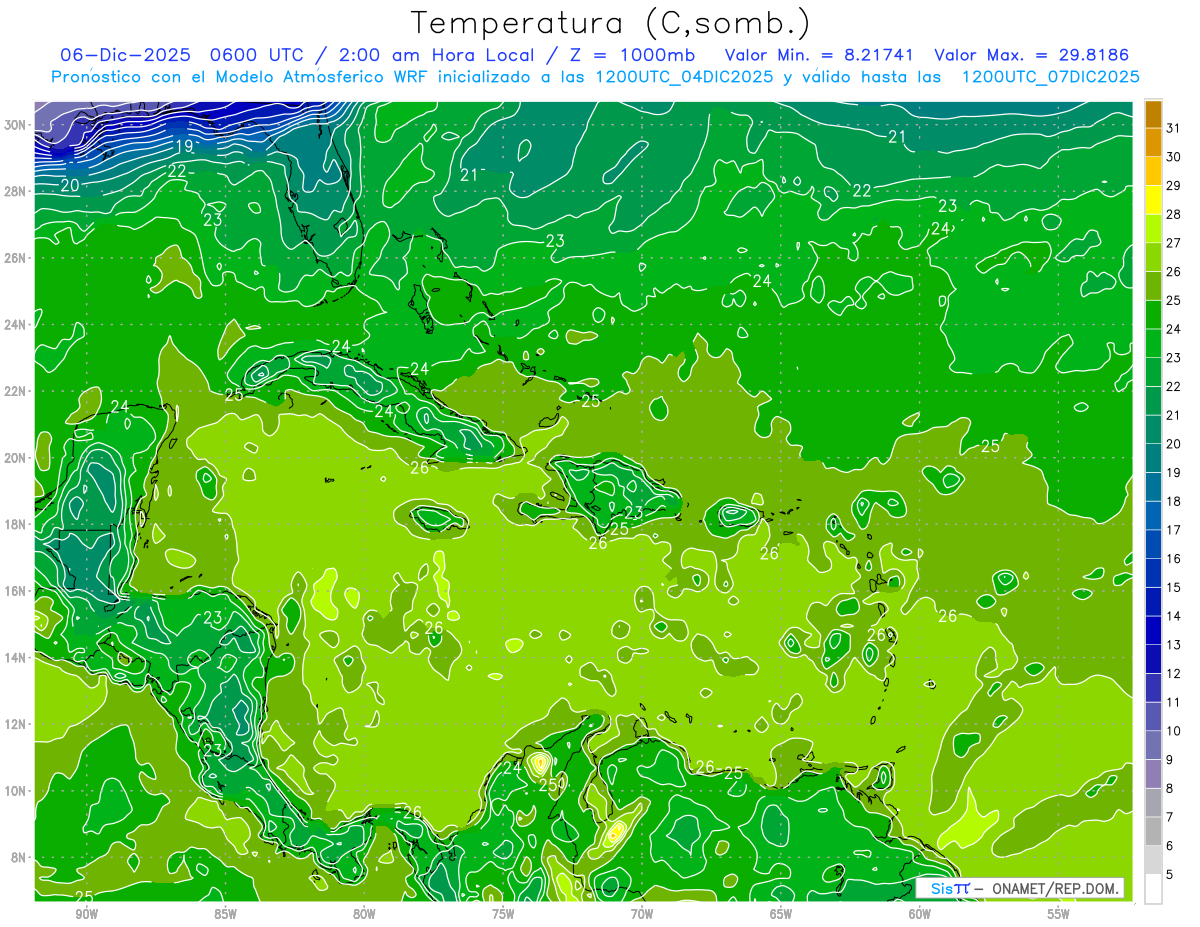Viewport: 1200px width, 927px height.
Task: Click the legend scale value '5'
Action: click(x=1170, y=875)
